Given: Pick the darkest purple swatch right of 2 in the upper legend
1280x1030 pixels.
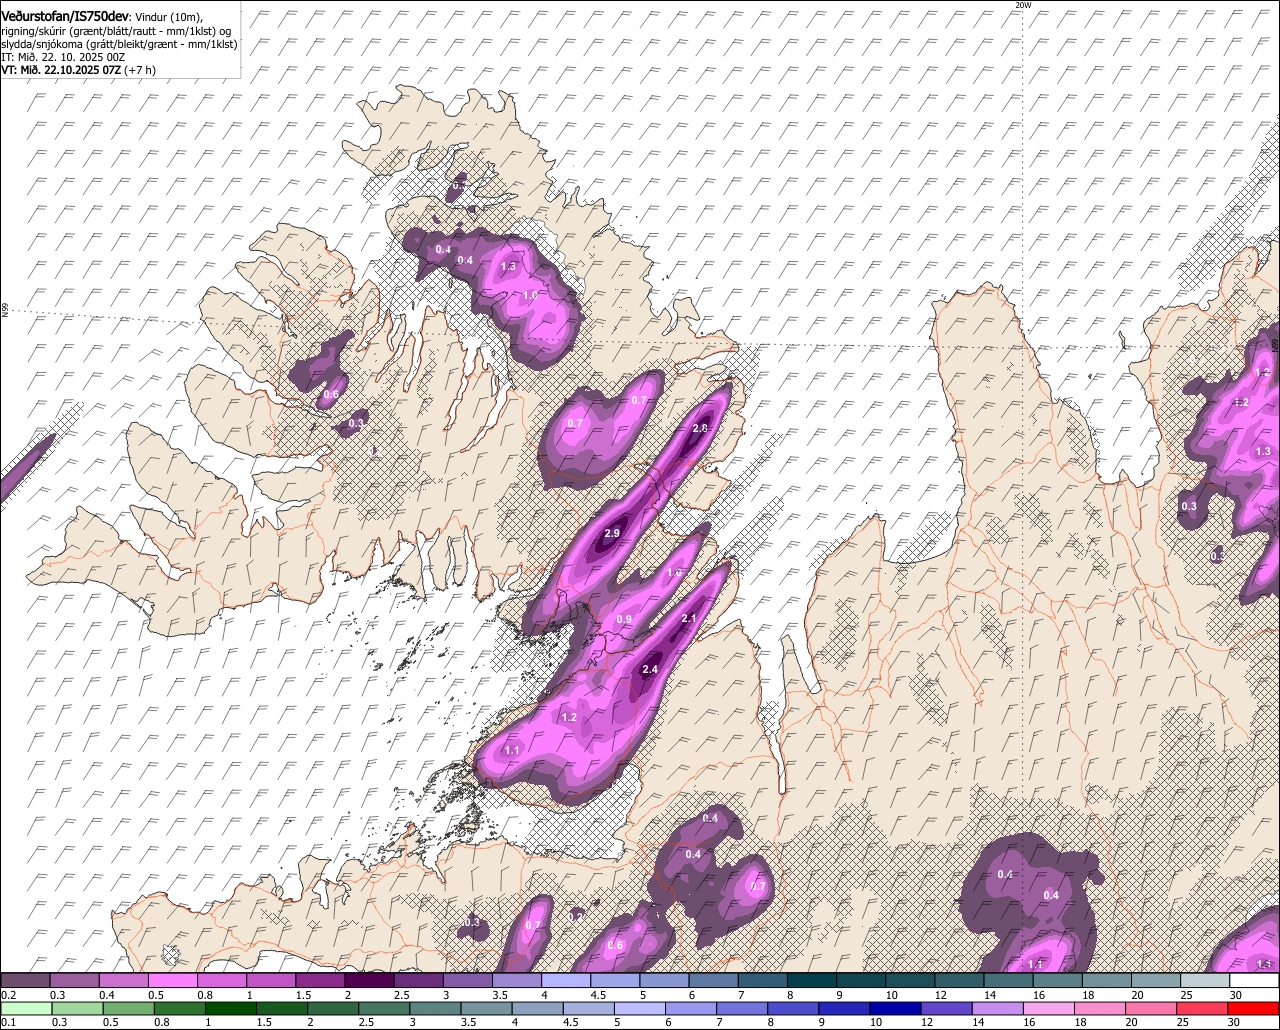Looking at the screenshot, I should tap(369, 980).
